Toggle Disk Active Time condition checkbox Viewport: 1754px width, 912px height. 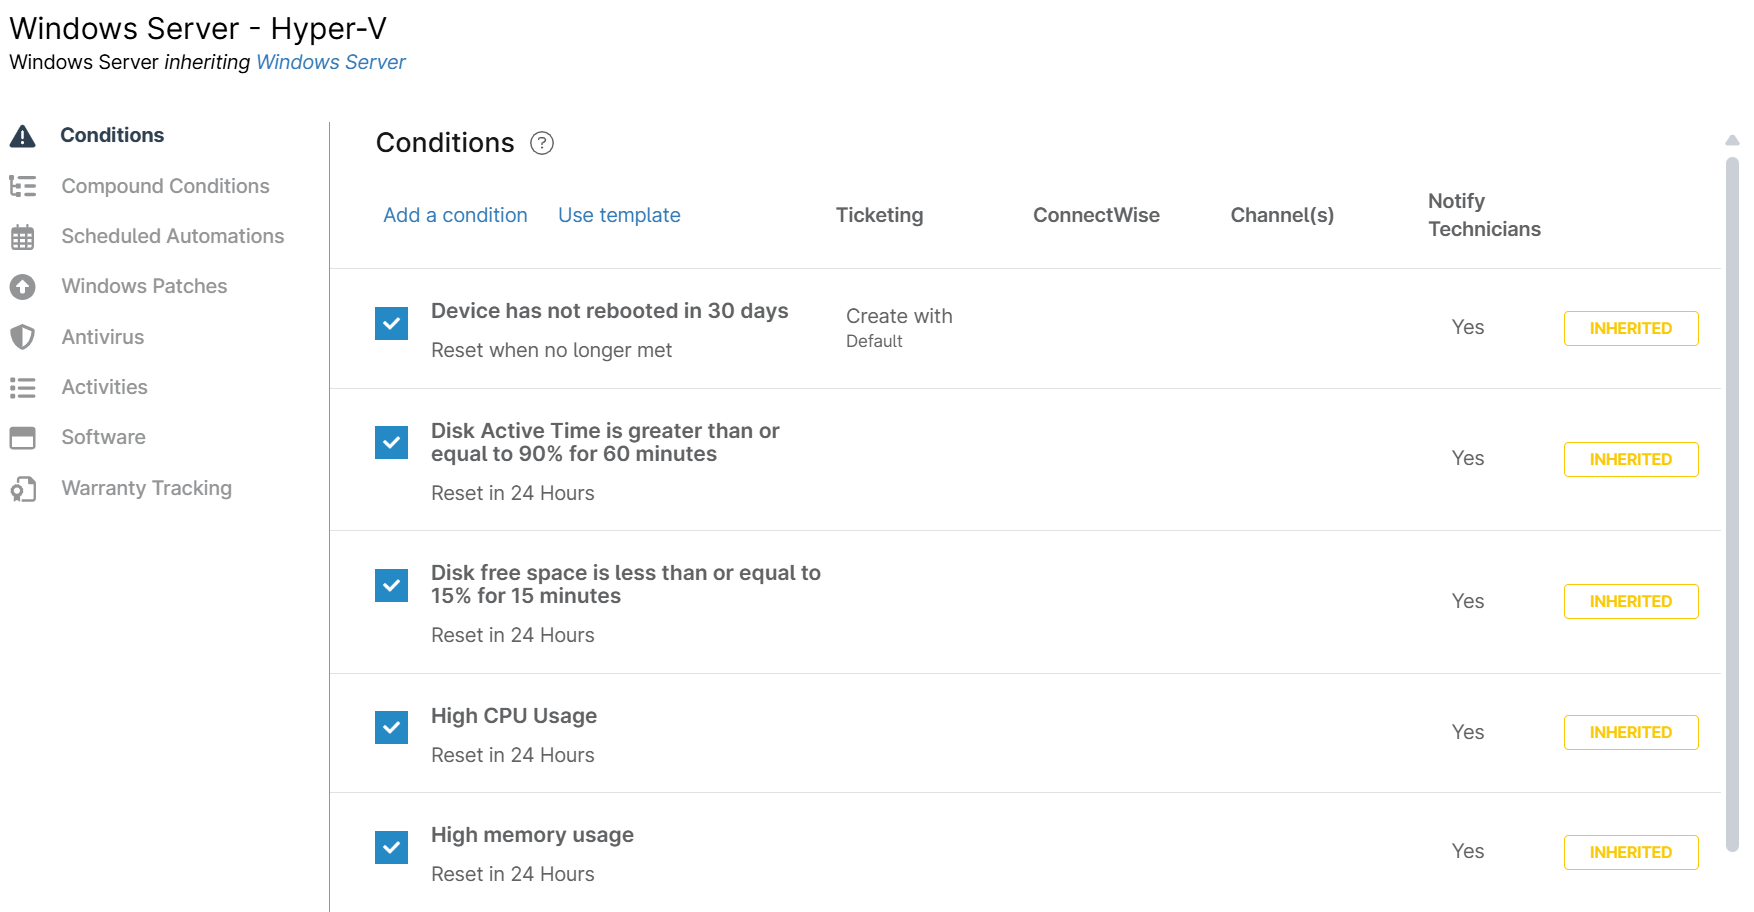pyautogui.click(x=391, y=442)
